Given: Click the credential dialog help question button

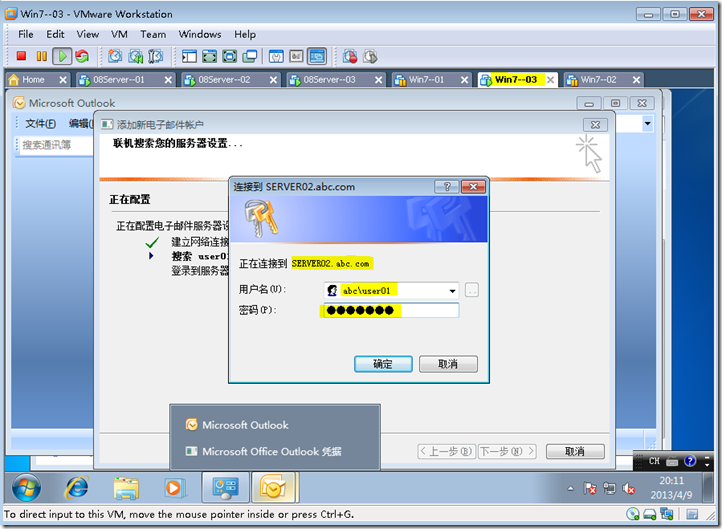Looking at the screenshot, I should point(447,186).
